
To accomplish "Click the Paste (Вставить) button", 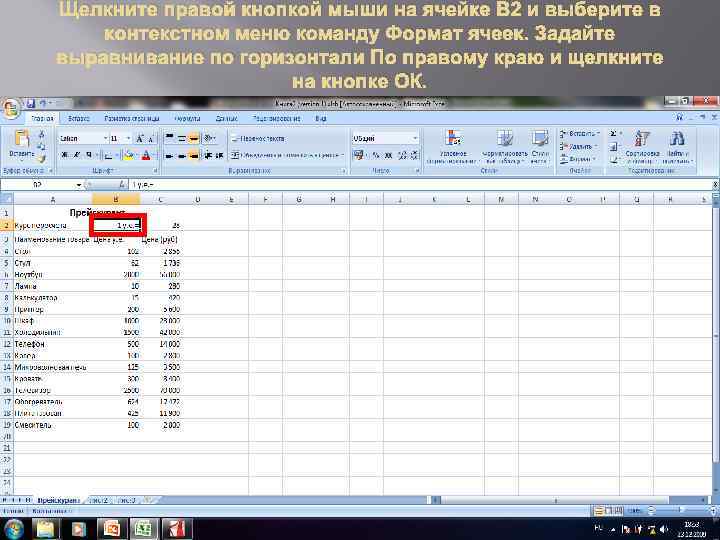I will 21,144.
